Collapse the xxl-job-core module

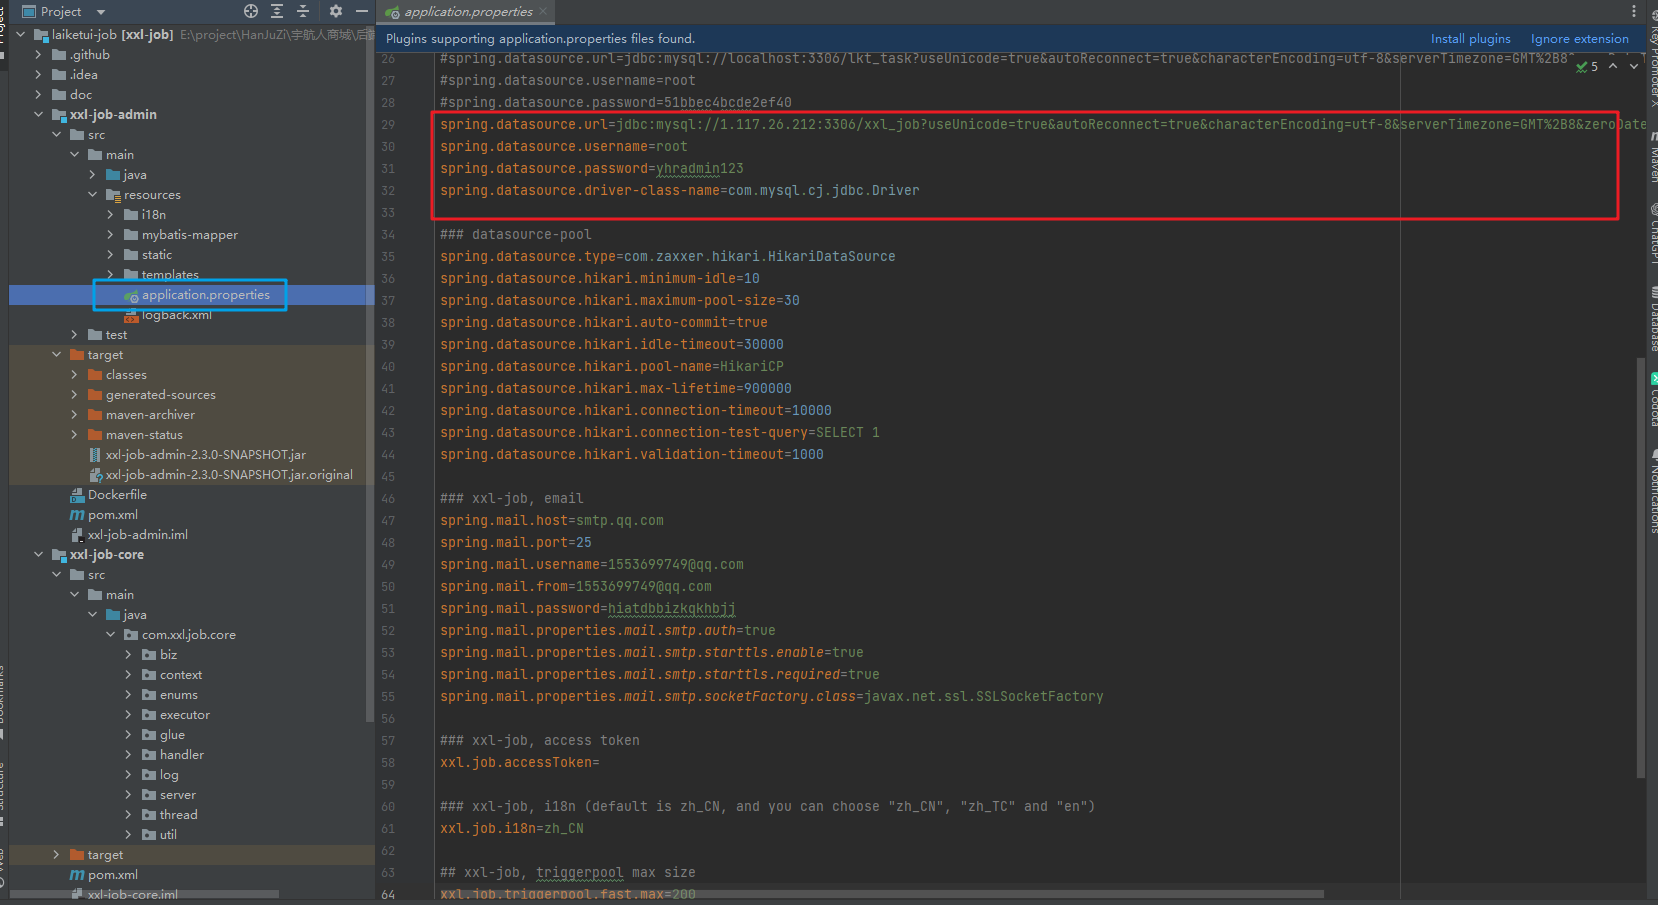point(38,555)
